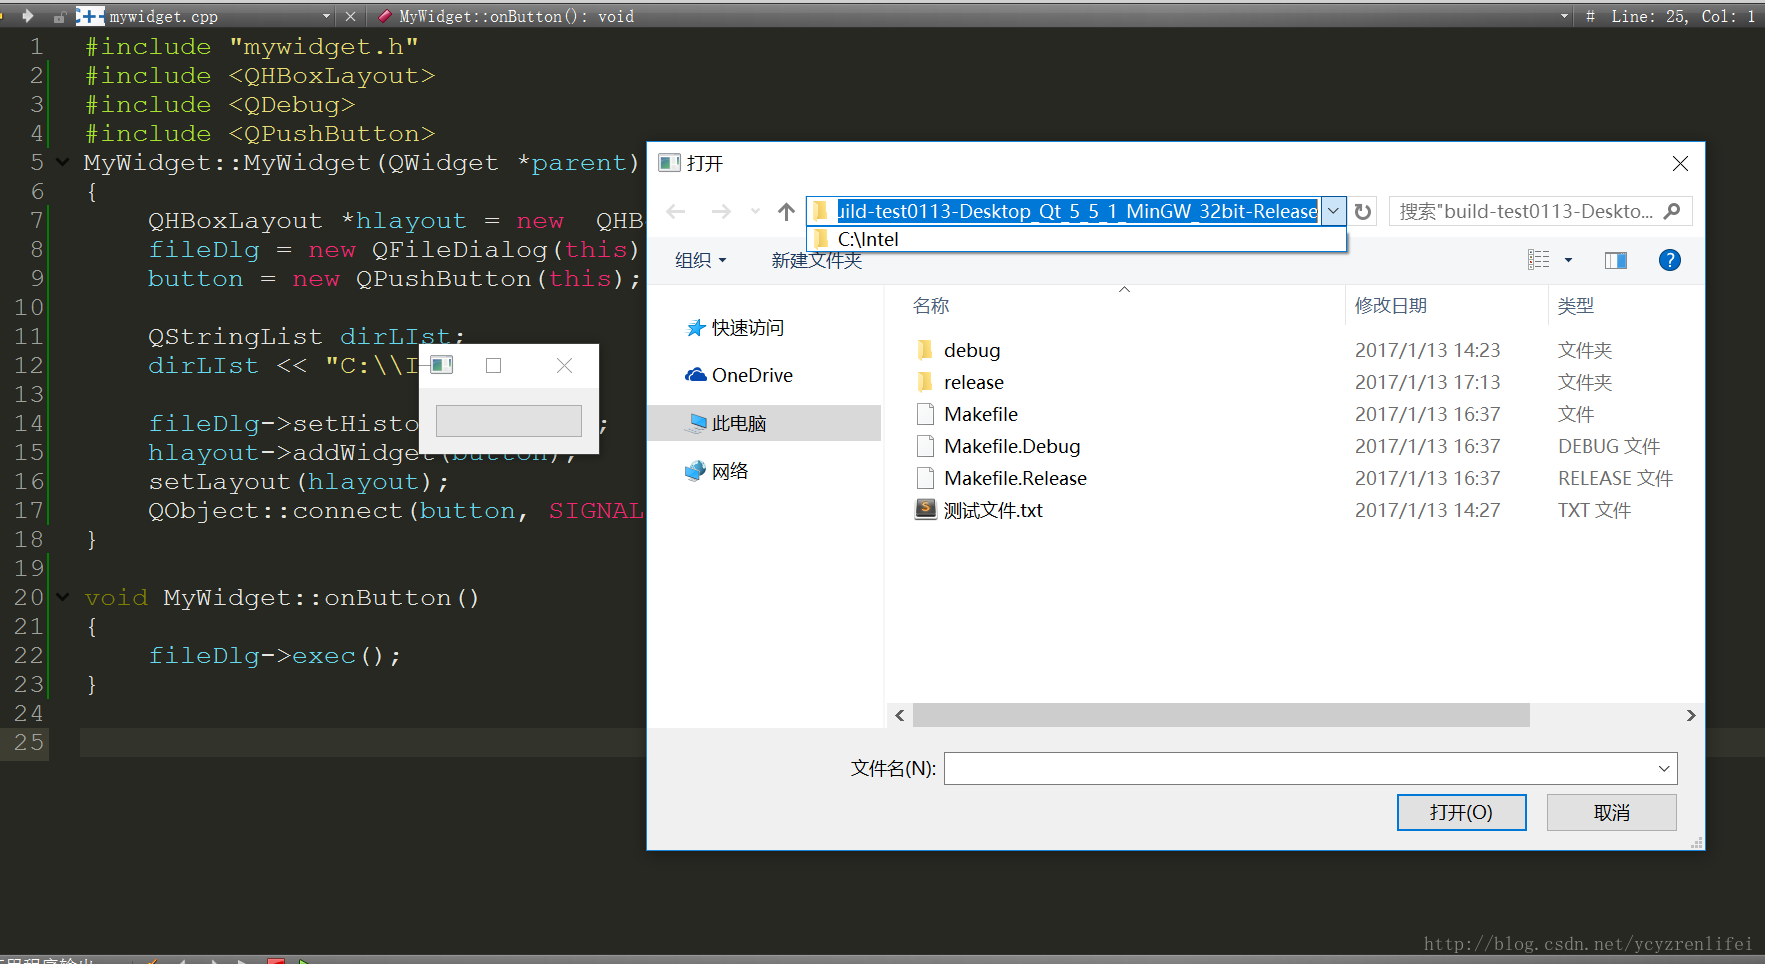Viewport: 1765px width, 964px height.
Task: Click the debug folder icon
Action: point(925,350)
